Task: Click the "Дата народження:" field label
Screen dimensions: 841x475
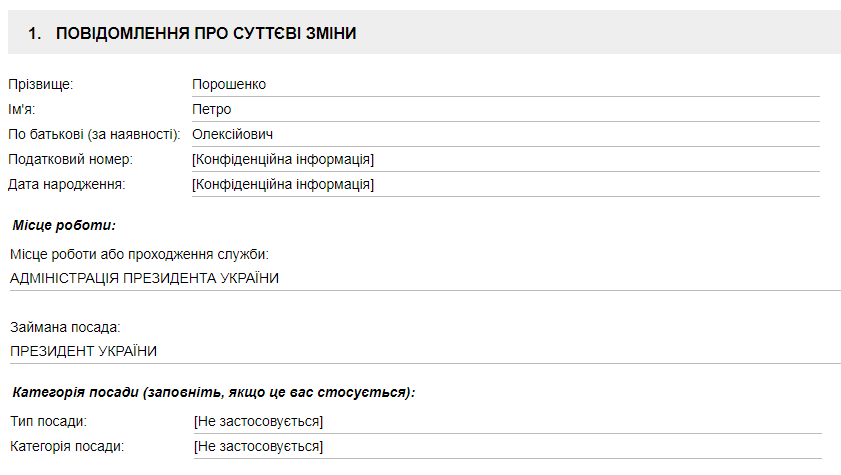Action: coord(66,184)
